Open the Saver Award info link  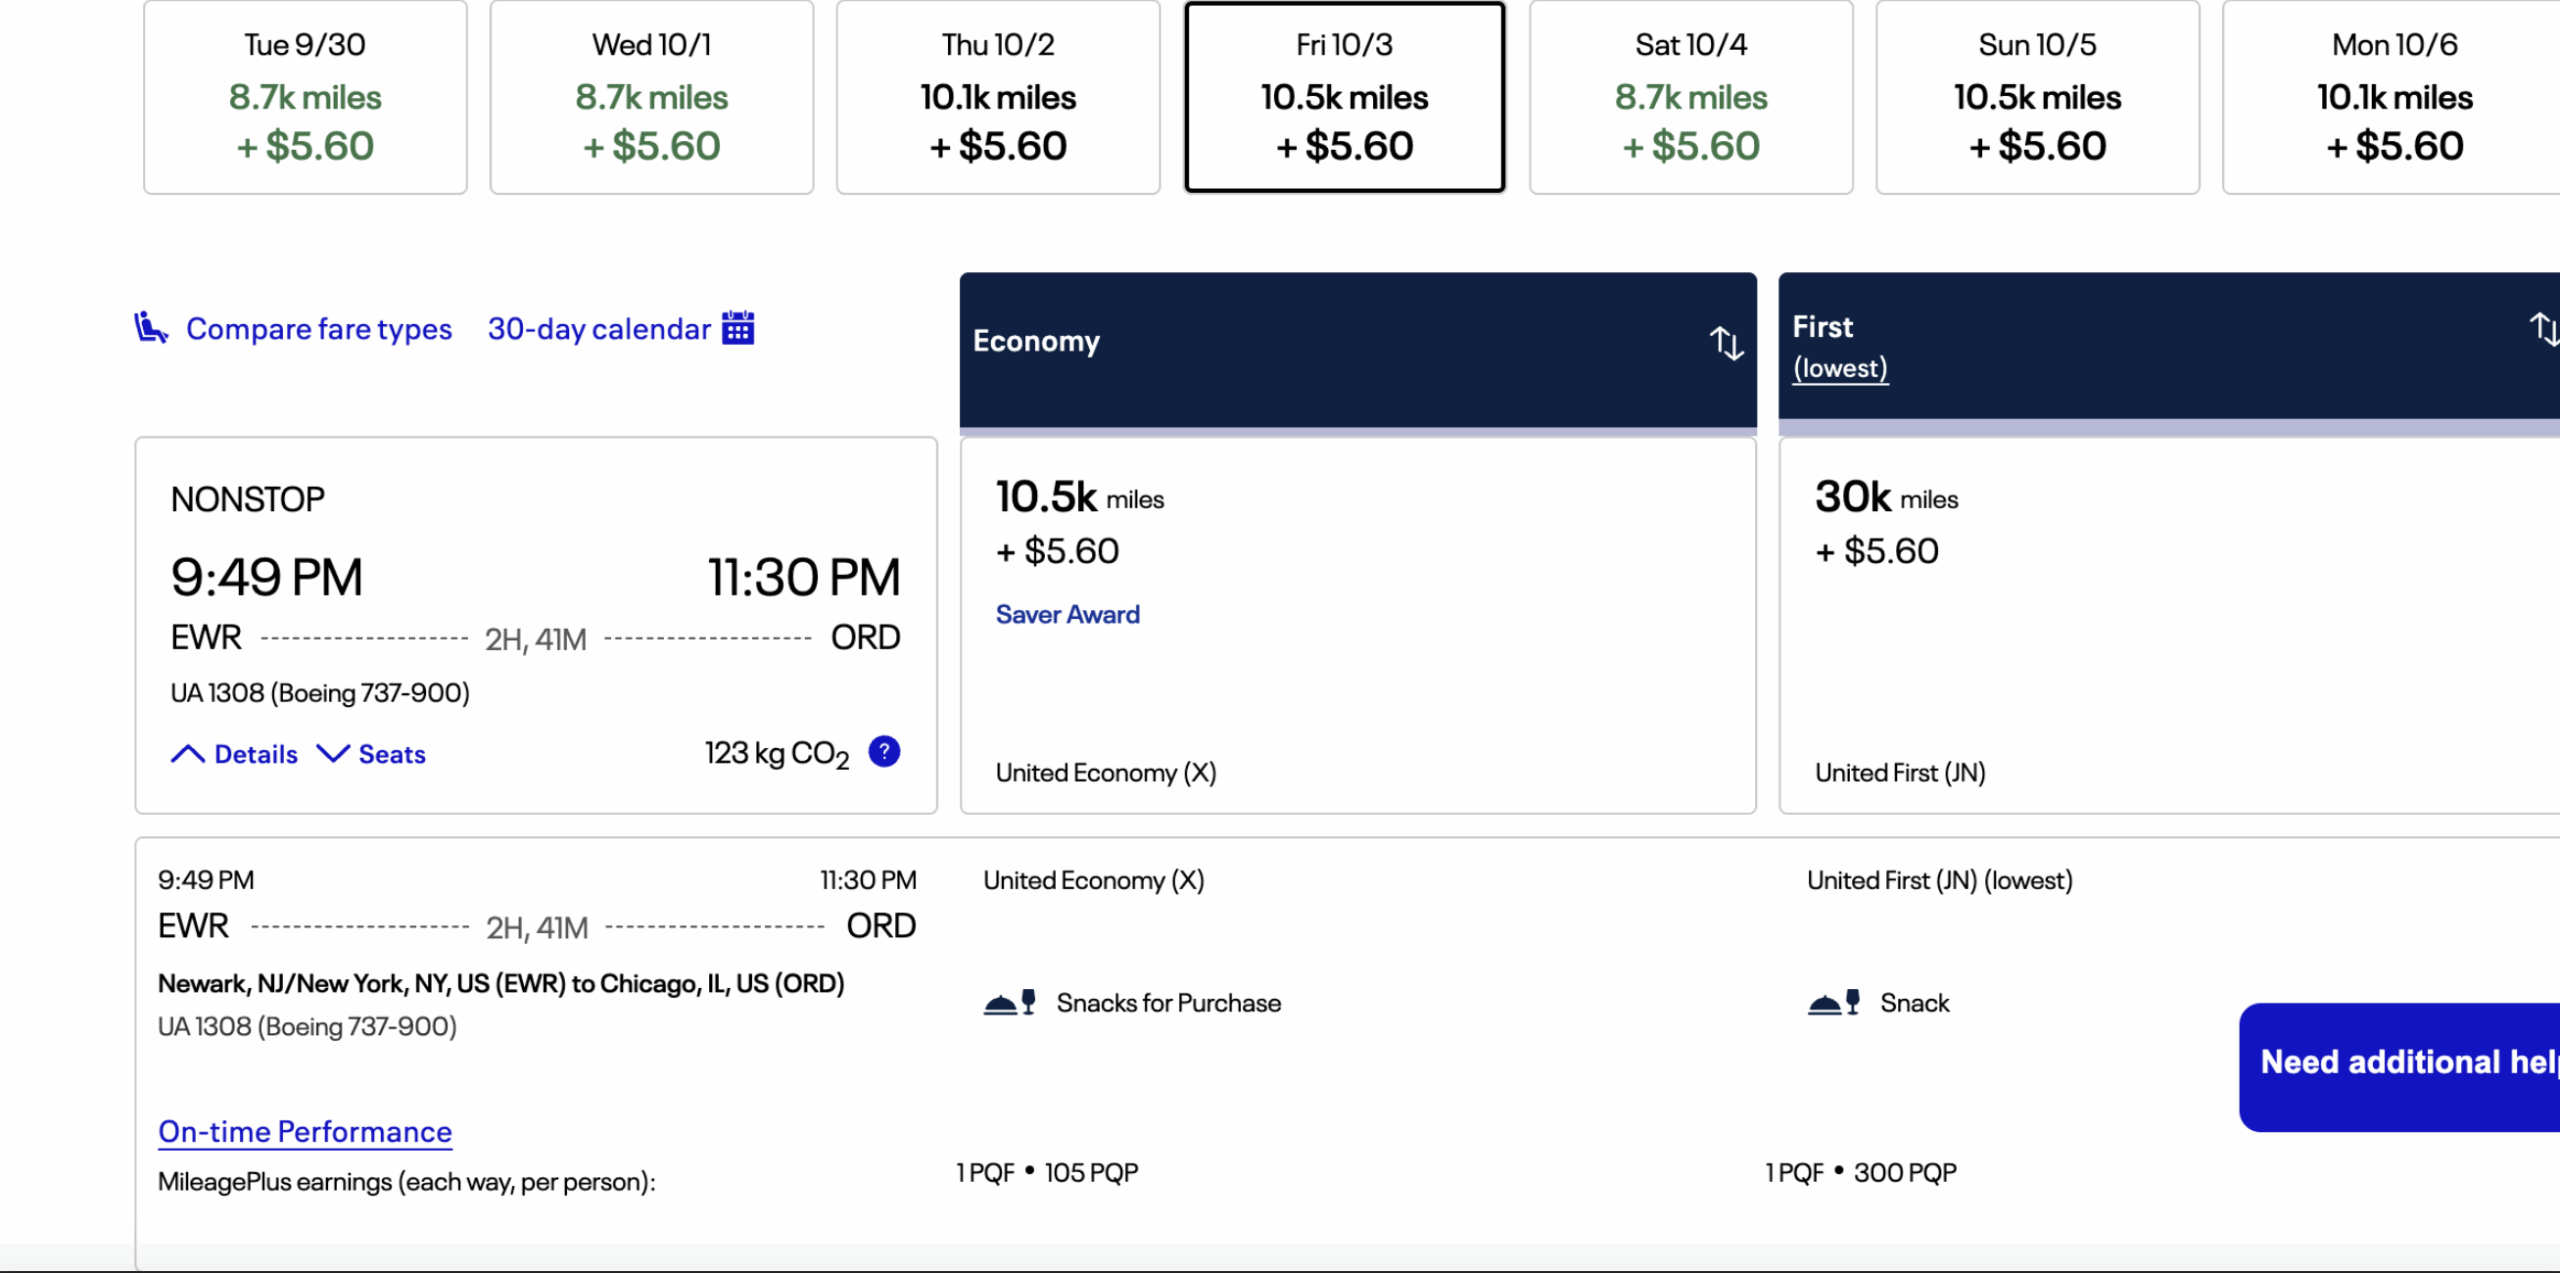point(1067,614)
